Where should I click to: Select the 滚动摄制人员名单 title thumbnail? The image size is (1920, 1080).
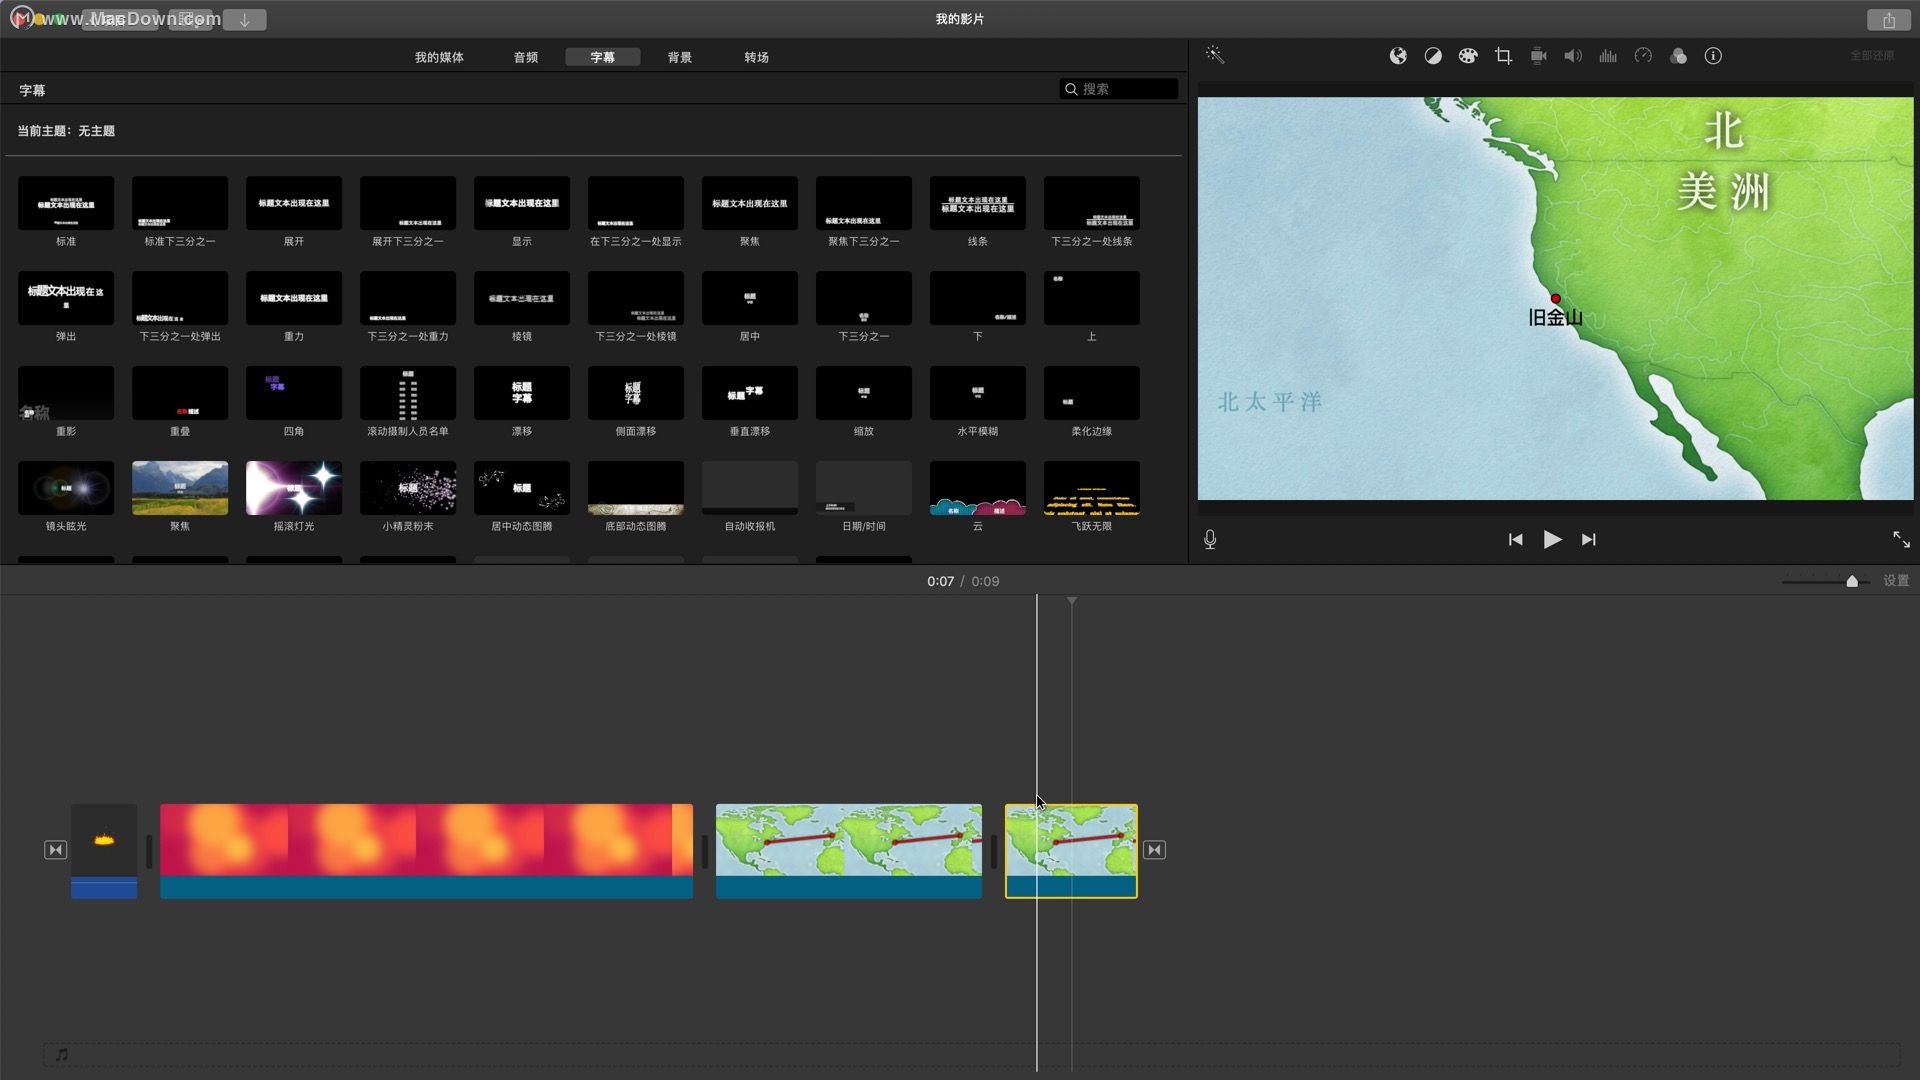click(x=408, y=393)
